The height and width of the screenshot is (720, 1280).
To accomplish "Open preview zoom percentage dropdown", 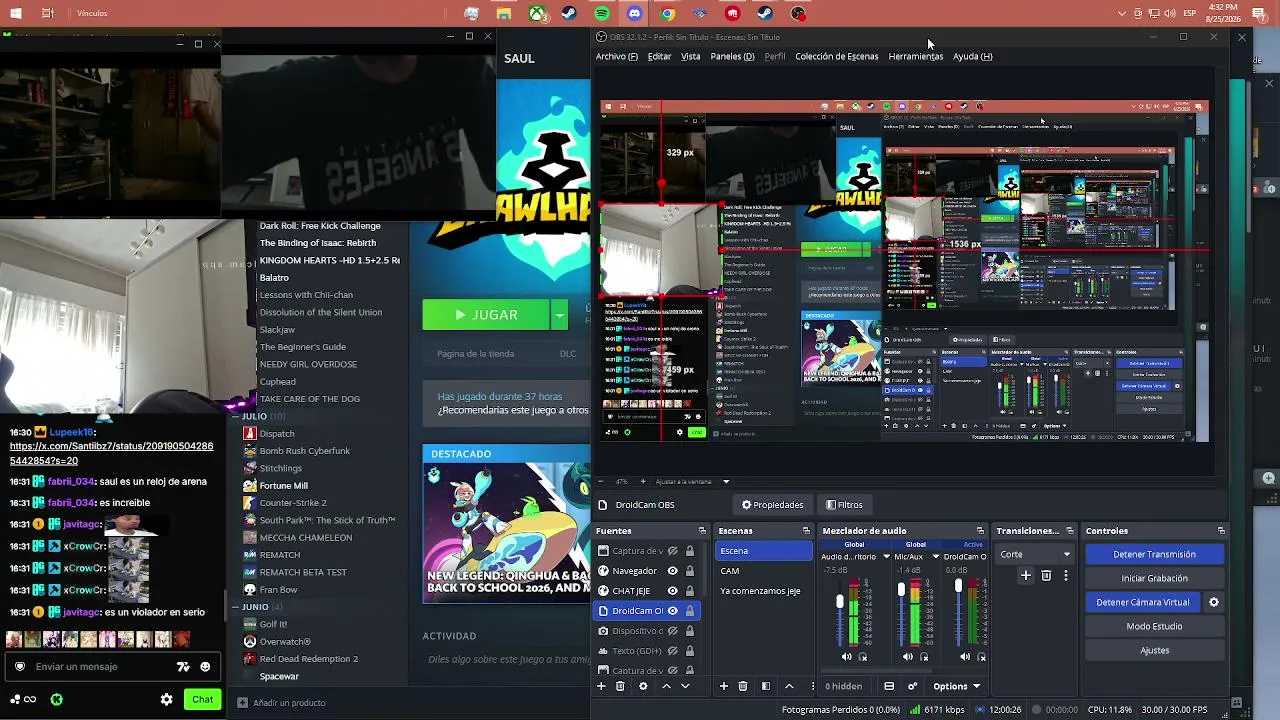I will (726, 482).
